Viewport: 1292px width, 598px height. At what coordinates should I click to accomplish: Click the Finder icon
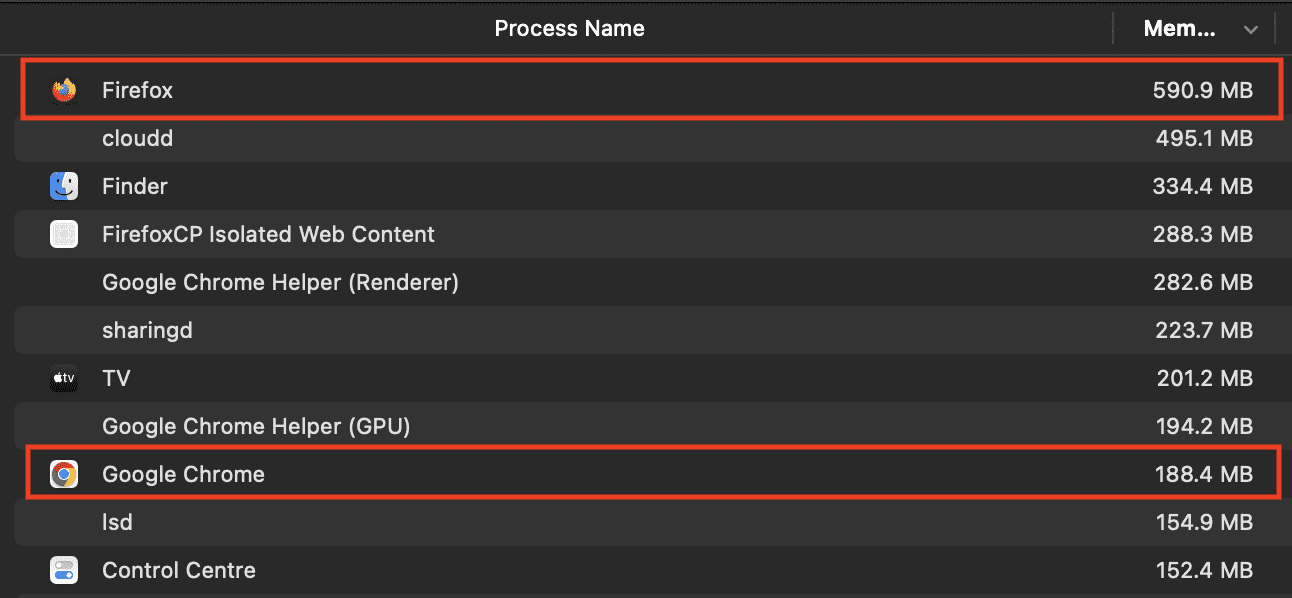click(63, 186)
